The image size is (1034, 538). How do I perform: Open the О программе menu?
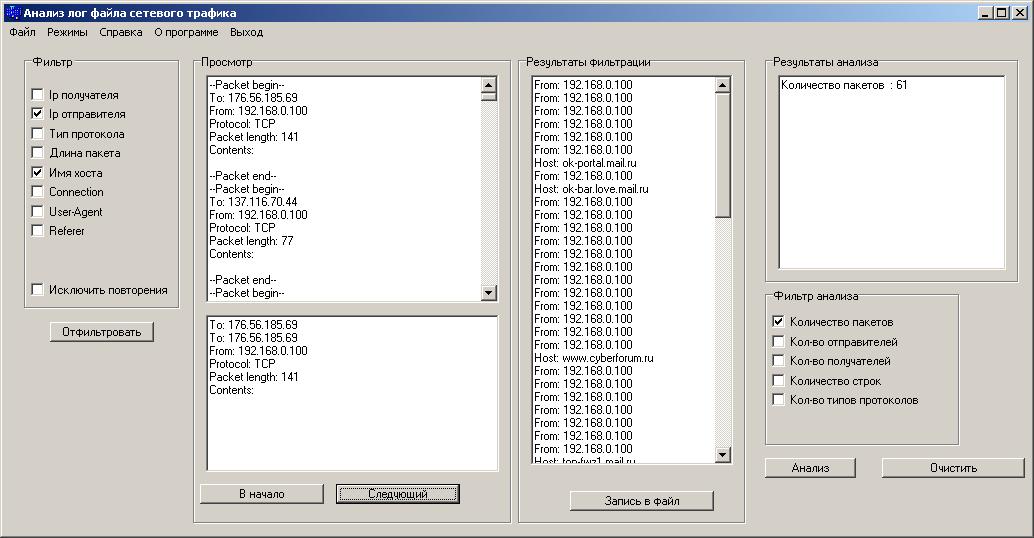[186, 32]
